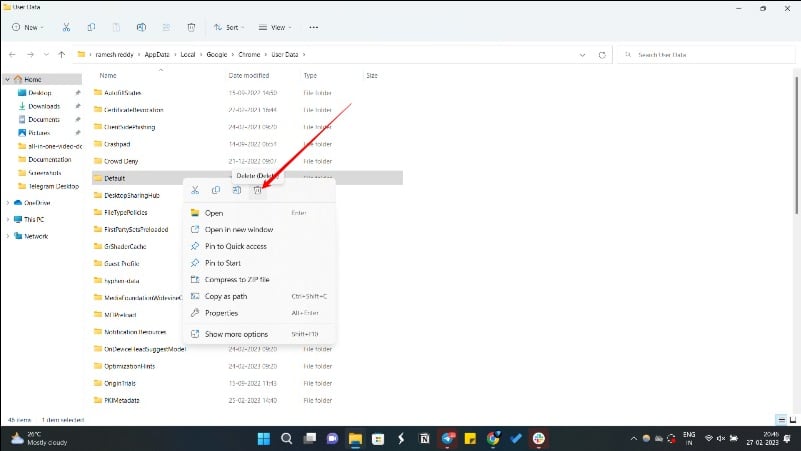
Task: Click Local in the breadcrumb path
Action: click(188, 55)
